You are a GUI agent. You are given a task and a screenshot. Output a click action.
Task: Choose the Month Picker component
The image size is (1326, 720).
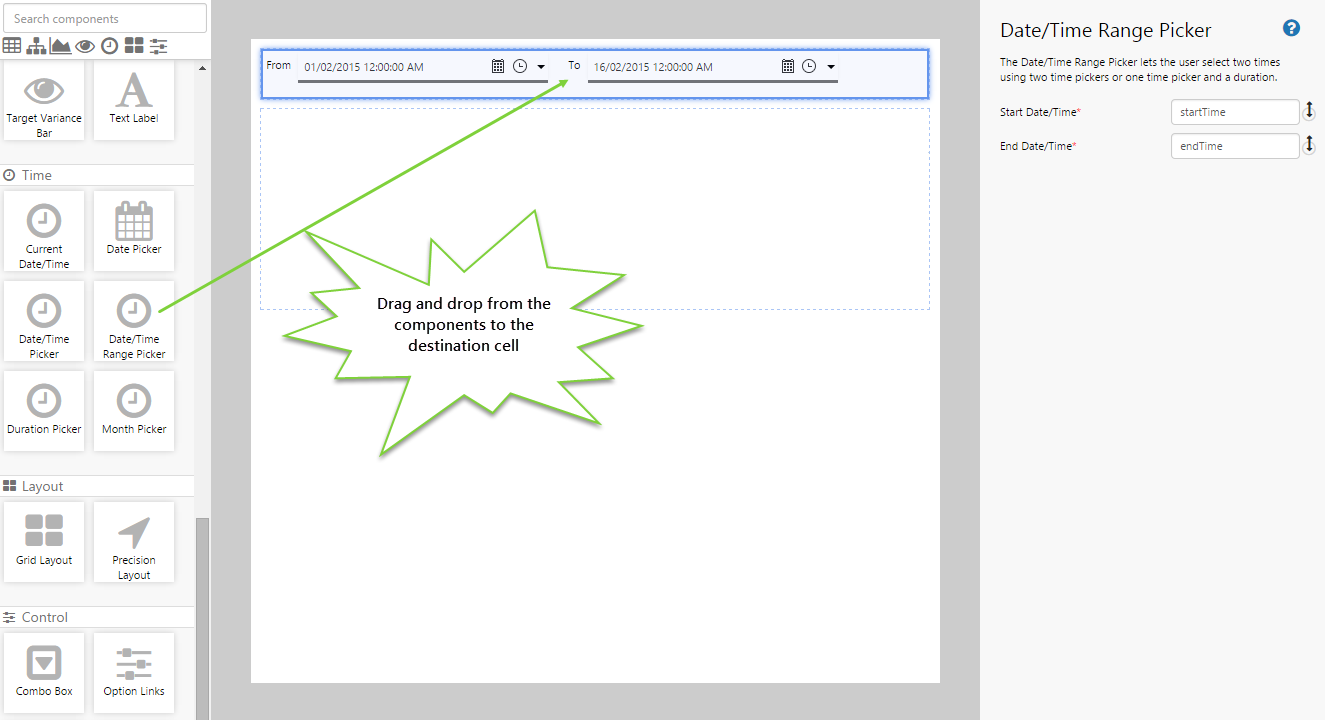tap(134, 410)
